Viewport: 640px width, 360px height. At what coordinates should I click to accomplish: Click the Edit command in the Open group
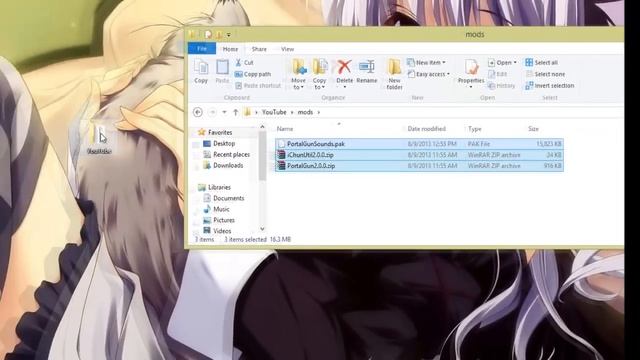pyautogui.click(x=498, y=74)
